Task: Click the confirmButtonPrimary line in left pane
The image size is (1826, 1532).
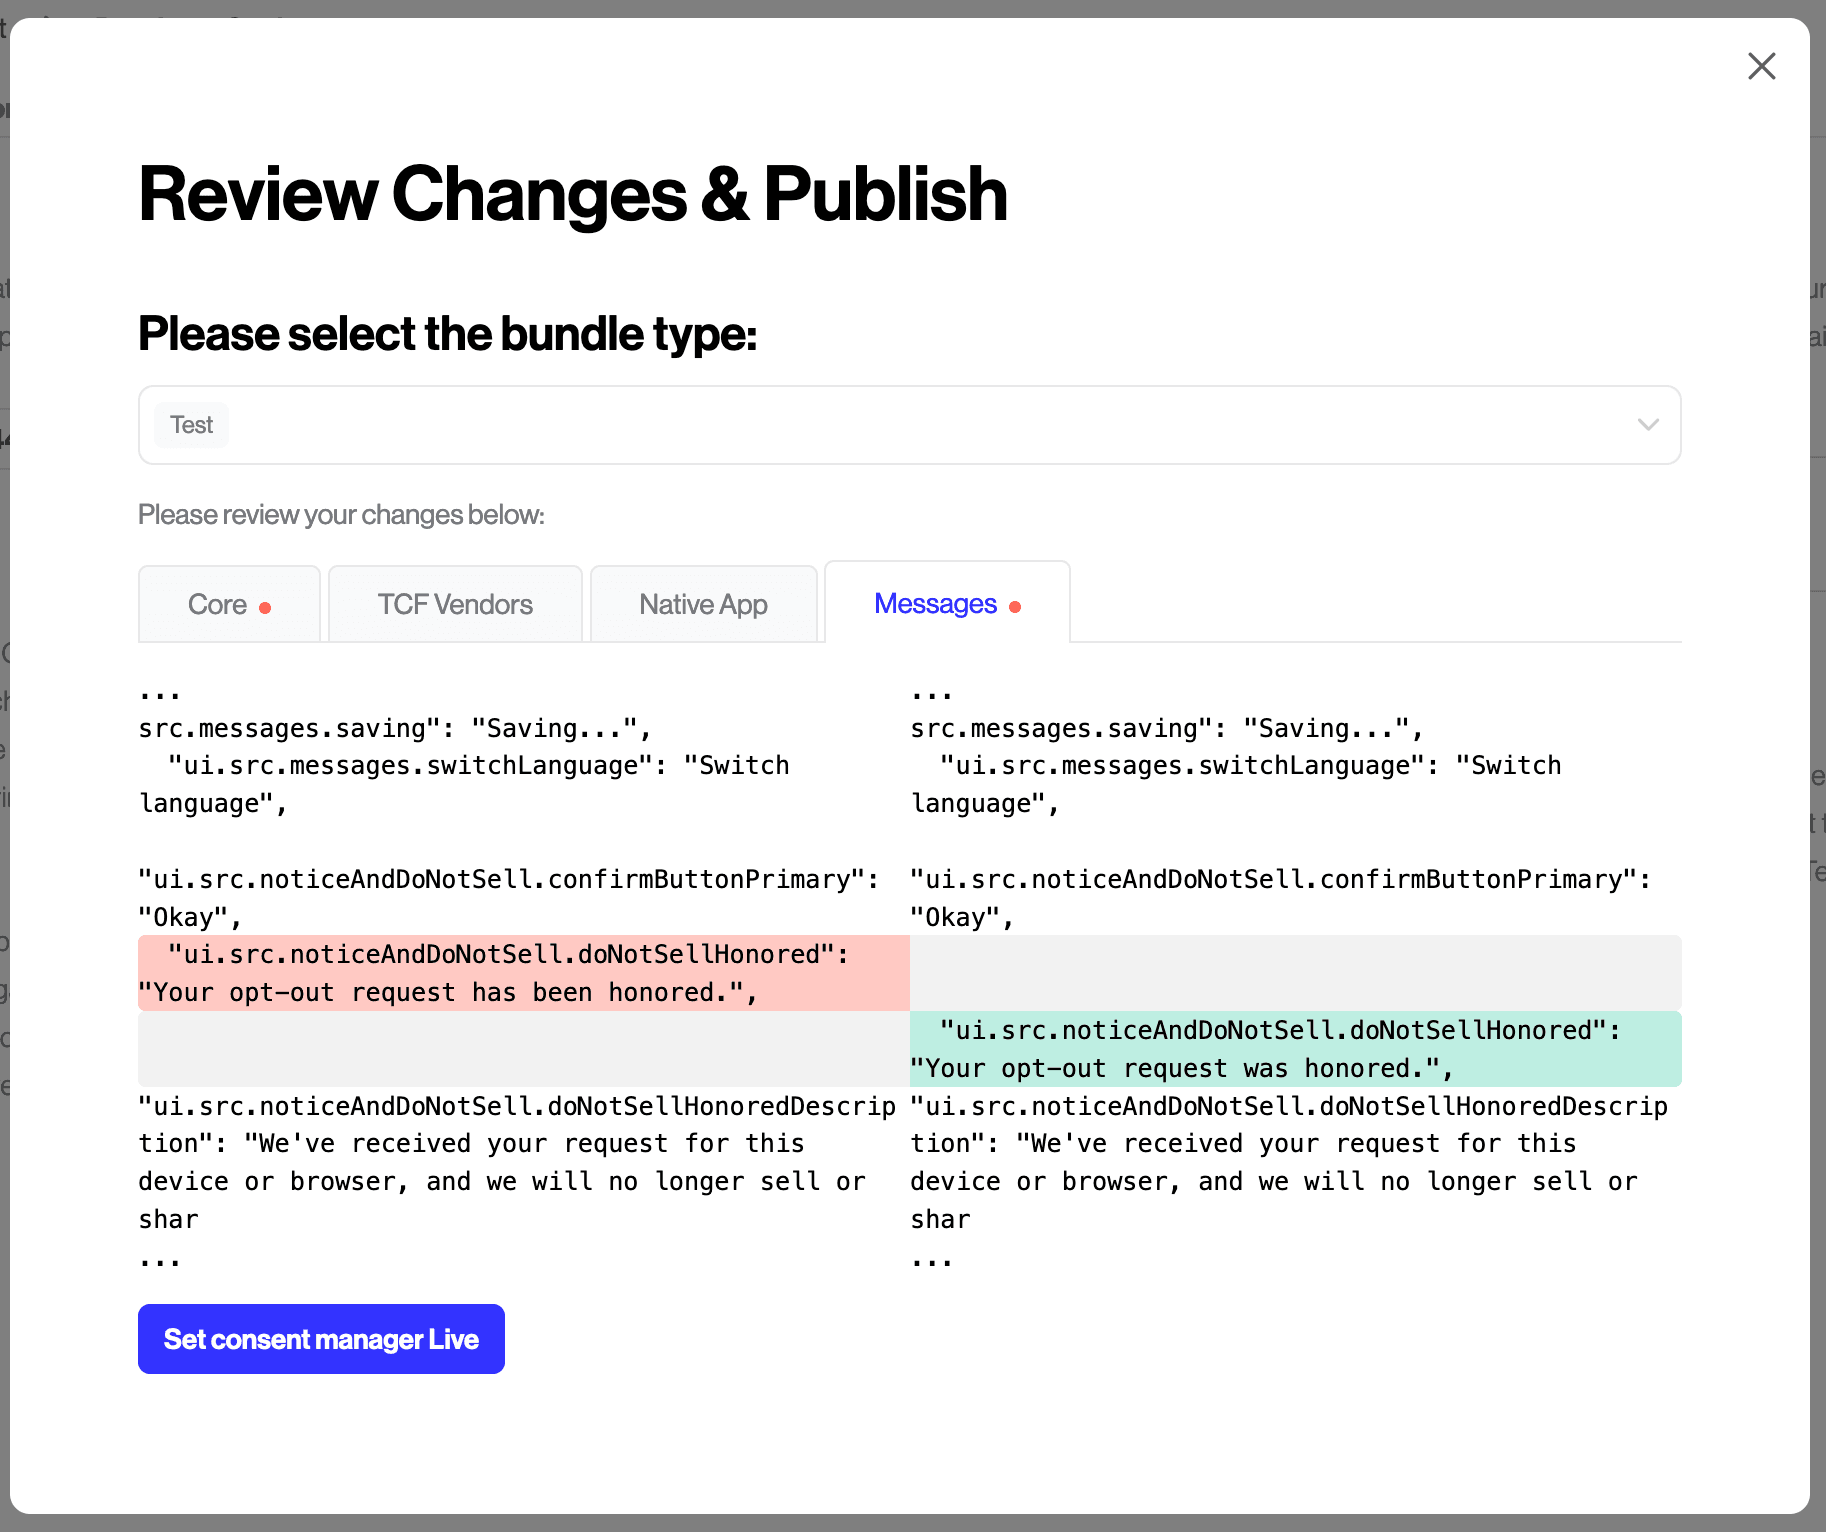Action: pos(509,879)
